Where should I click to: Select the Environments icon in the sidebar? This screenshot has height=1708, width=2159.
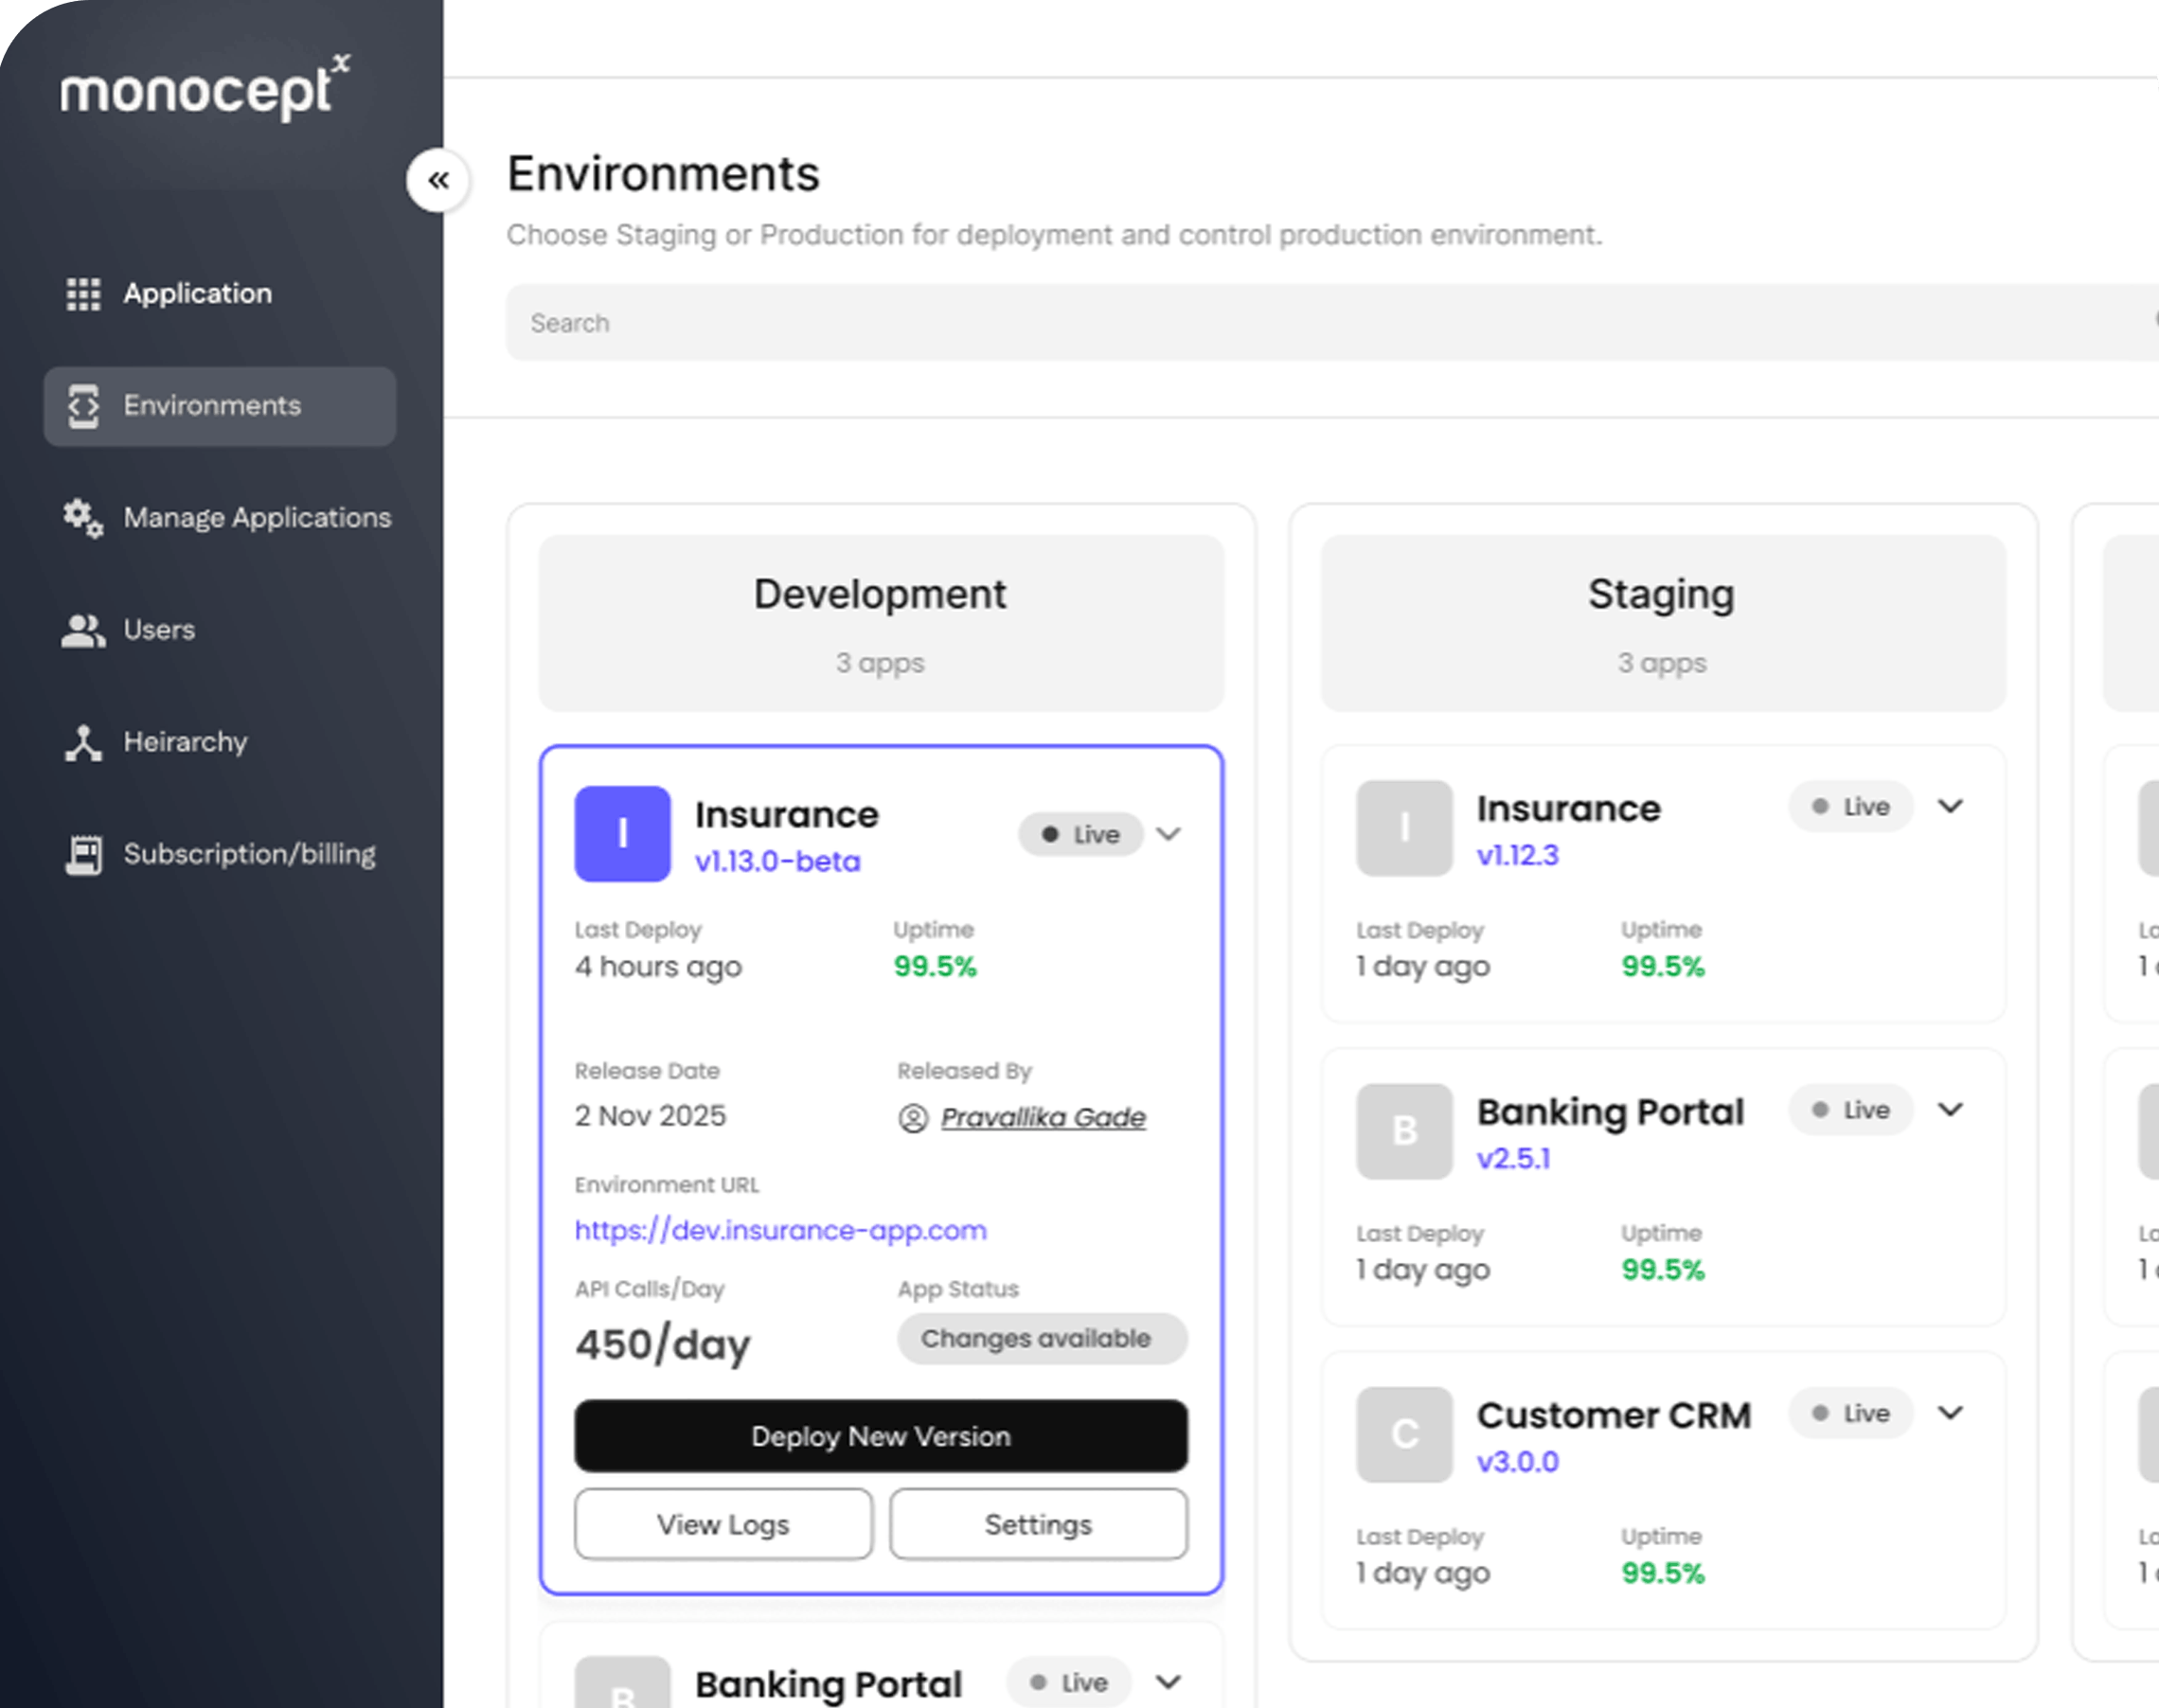coord(83,406)
